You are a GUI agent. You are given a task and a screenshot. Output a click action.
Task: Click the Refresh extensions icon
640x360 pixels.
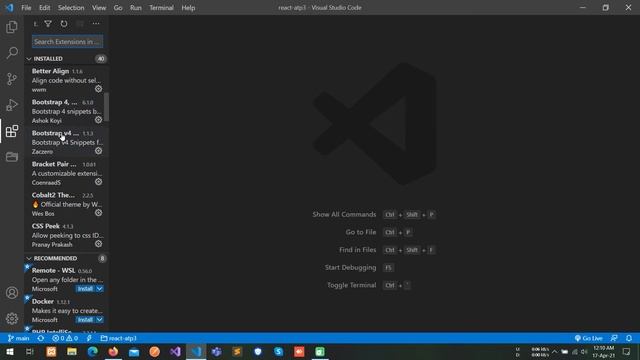click(x=64, y=24)
